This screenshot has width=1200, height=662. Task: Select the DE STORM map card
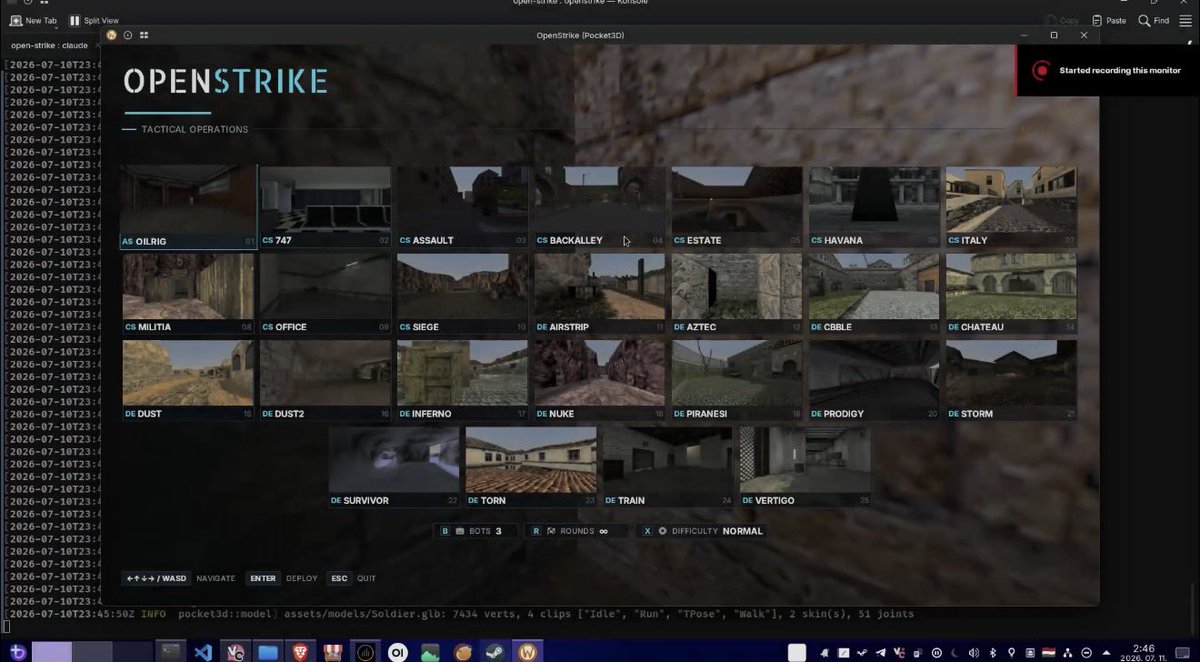pos(1011,381)
